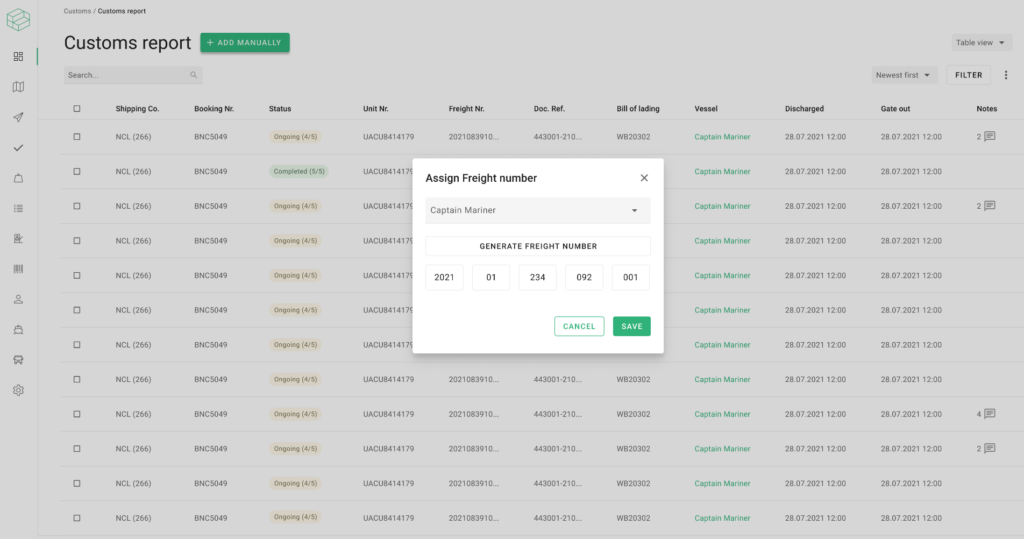Open the barcode sidebar icon
The width and height of the screenshot is (1024, 539).
[18, 269]
